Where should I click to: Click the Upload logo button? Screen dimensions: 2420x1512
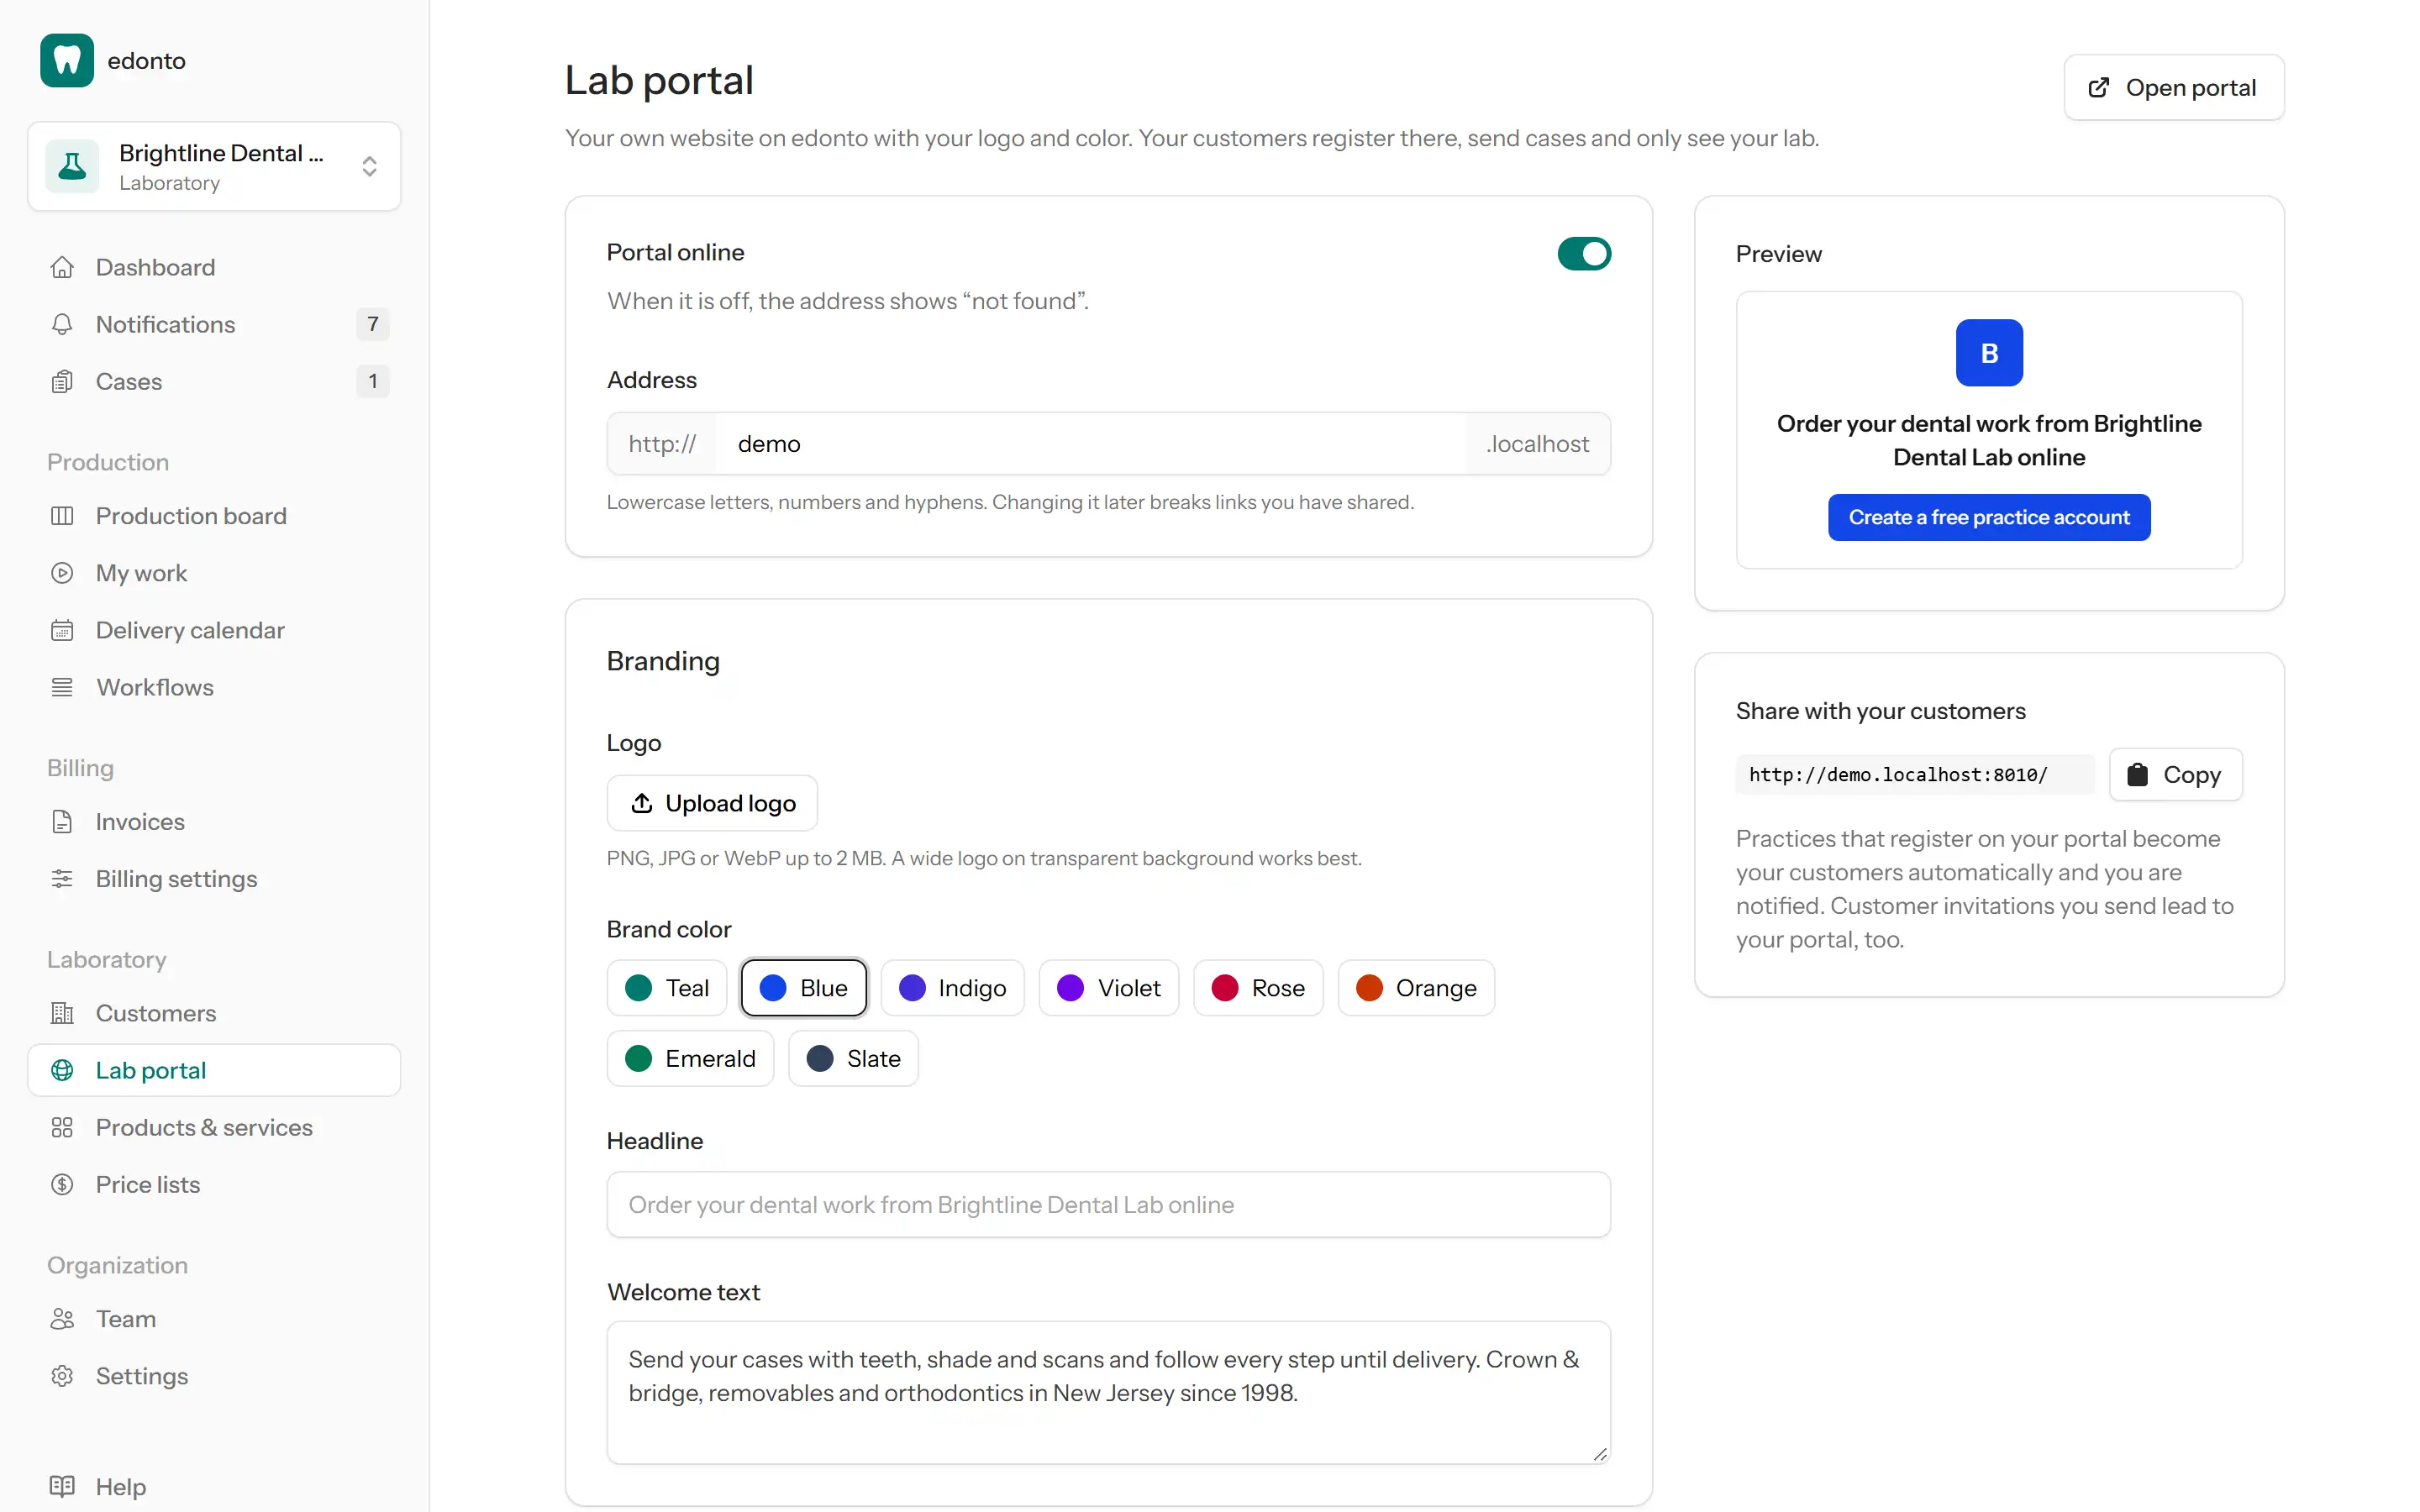[712, 803]
